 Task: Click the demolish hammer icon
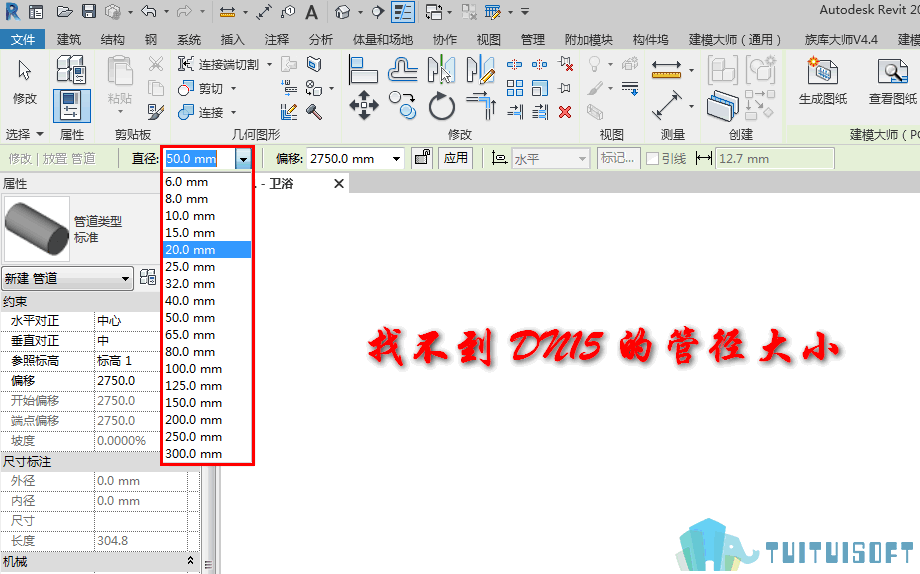pyautogui.click(x=314, y=112)
